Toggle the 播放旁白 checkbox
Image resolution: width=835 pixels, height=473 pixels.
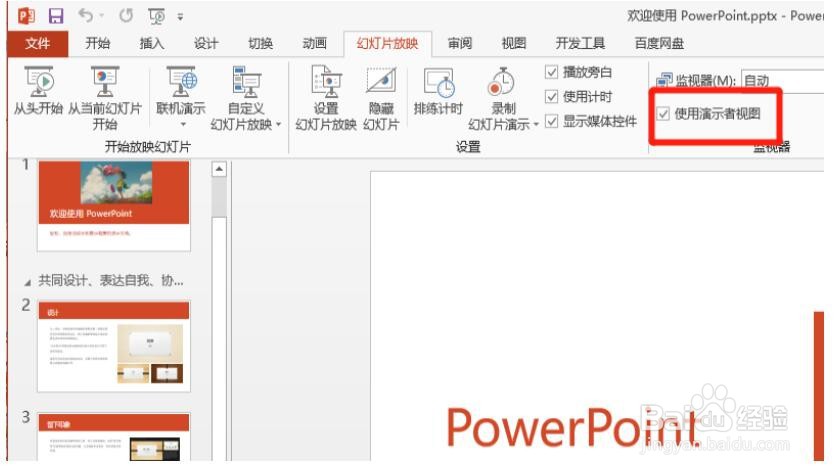tap(552, 72)
